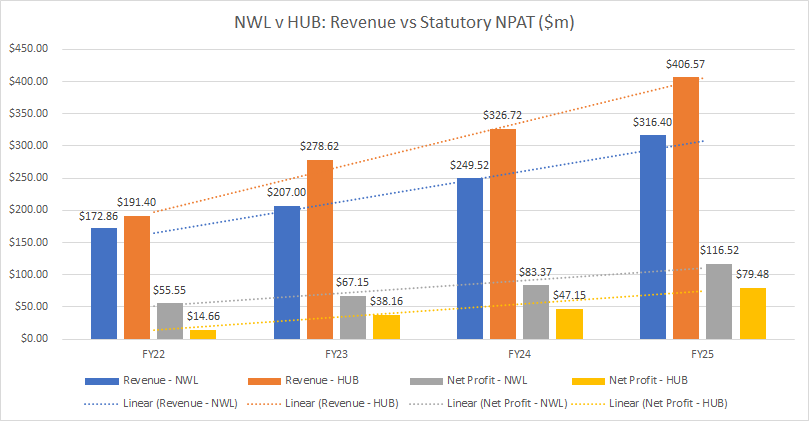Click the grey Net Profit - NWL legend swatch

(432, 381)
